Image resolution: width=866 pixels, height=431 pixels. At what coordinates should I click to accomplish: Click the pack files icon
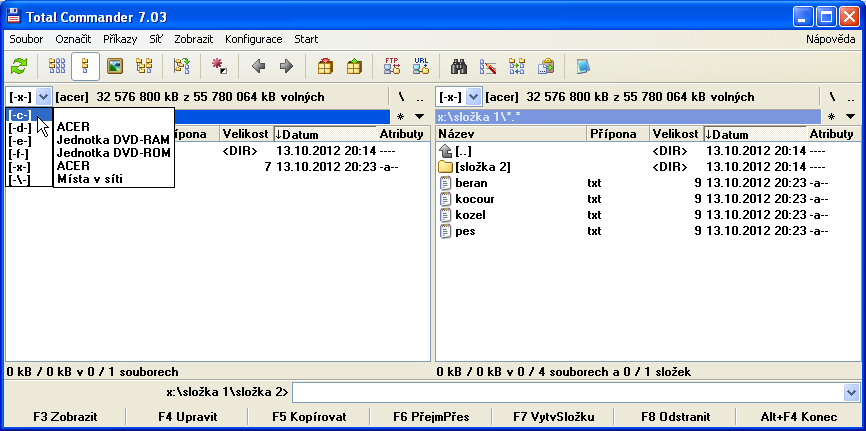[x=325, y=67]
